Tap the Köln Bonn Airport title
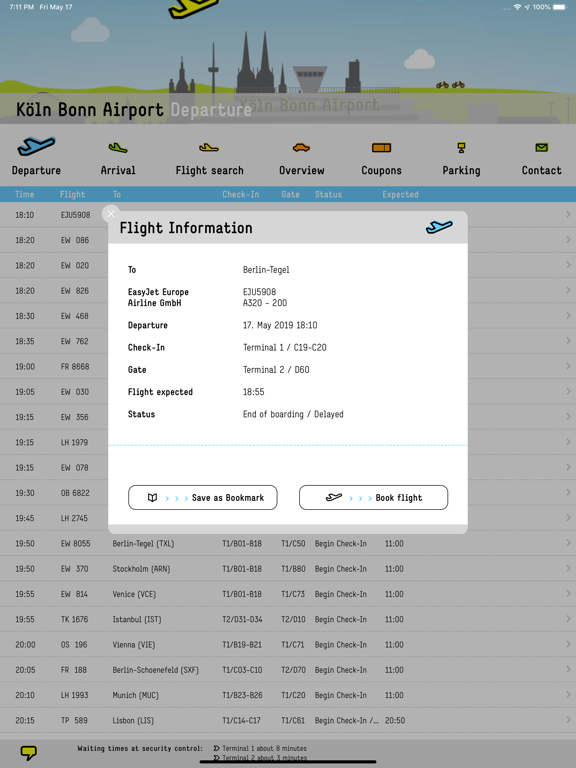Image resolution: width=576 pixels, height=768 pixels. [90, 109]
